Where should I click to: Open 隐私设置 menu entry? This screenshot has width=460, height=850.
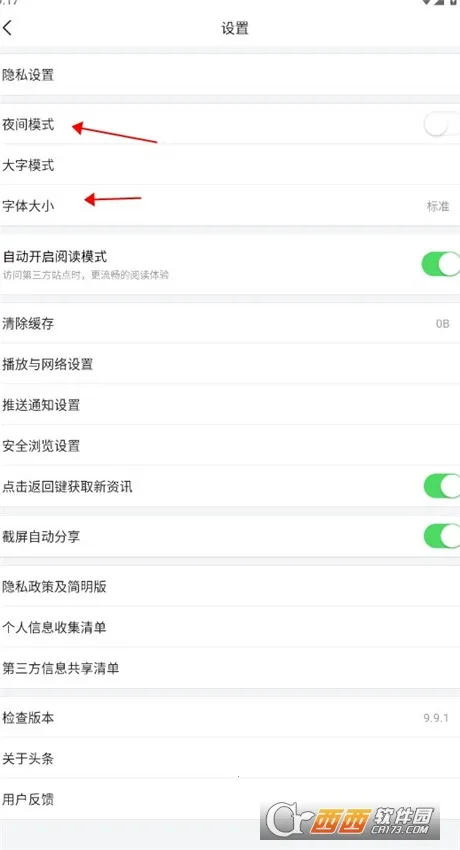click(230, 74)
